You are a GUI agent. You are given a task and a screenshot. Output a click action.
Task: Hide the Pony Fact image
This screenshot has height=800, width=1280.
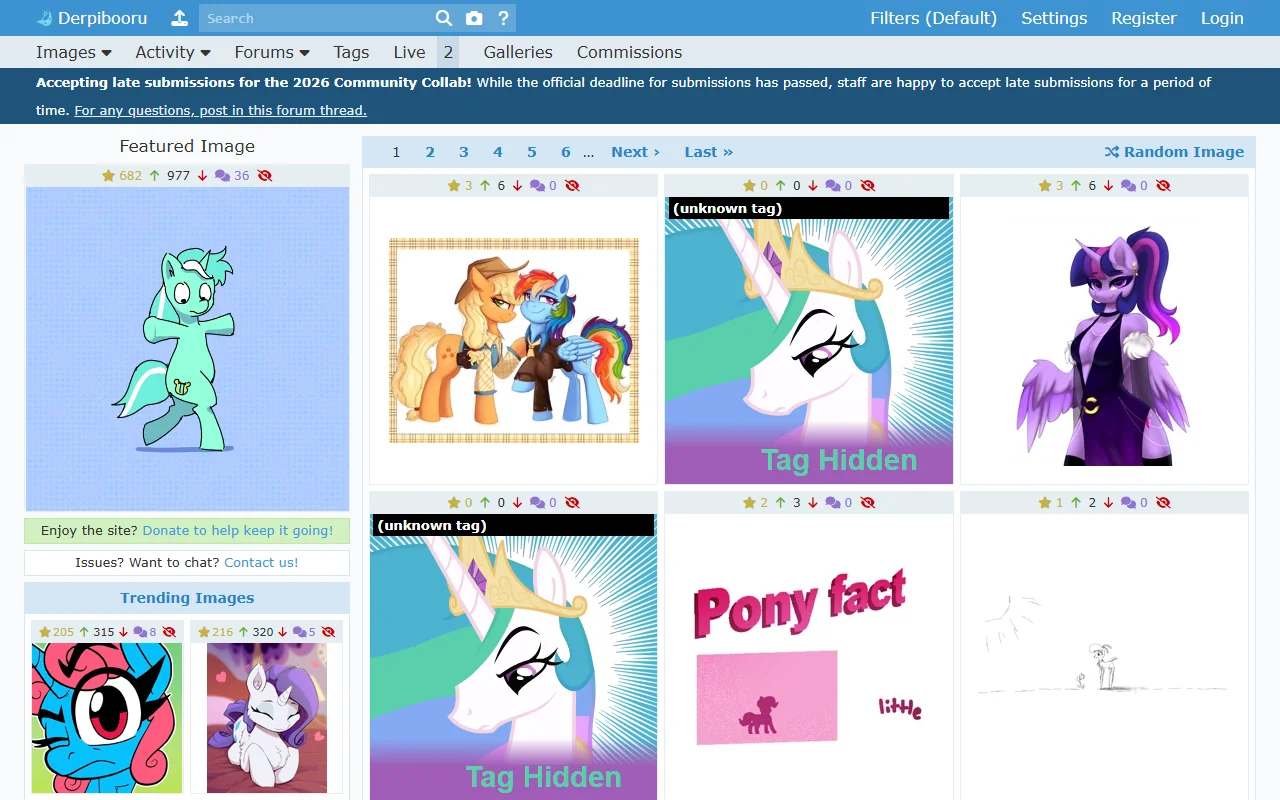[x=867, y=502]
